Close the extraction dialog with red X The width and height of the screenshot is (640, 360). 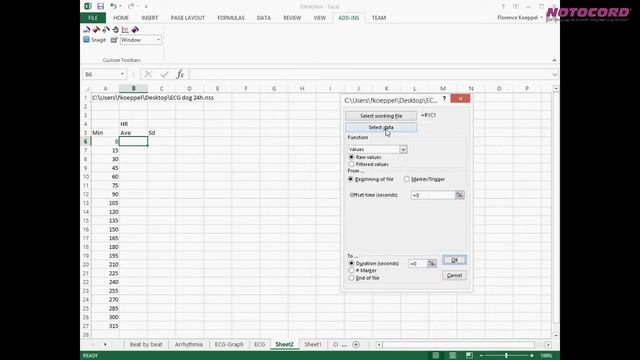click(460, 98)
